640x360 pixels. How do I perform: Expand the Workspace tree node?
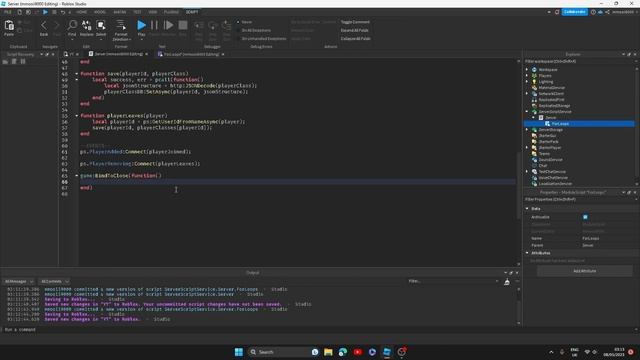[527, 70]
